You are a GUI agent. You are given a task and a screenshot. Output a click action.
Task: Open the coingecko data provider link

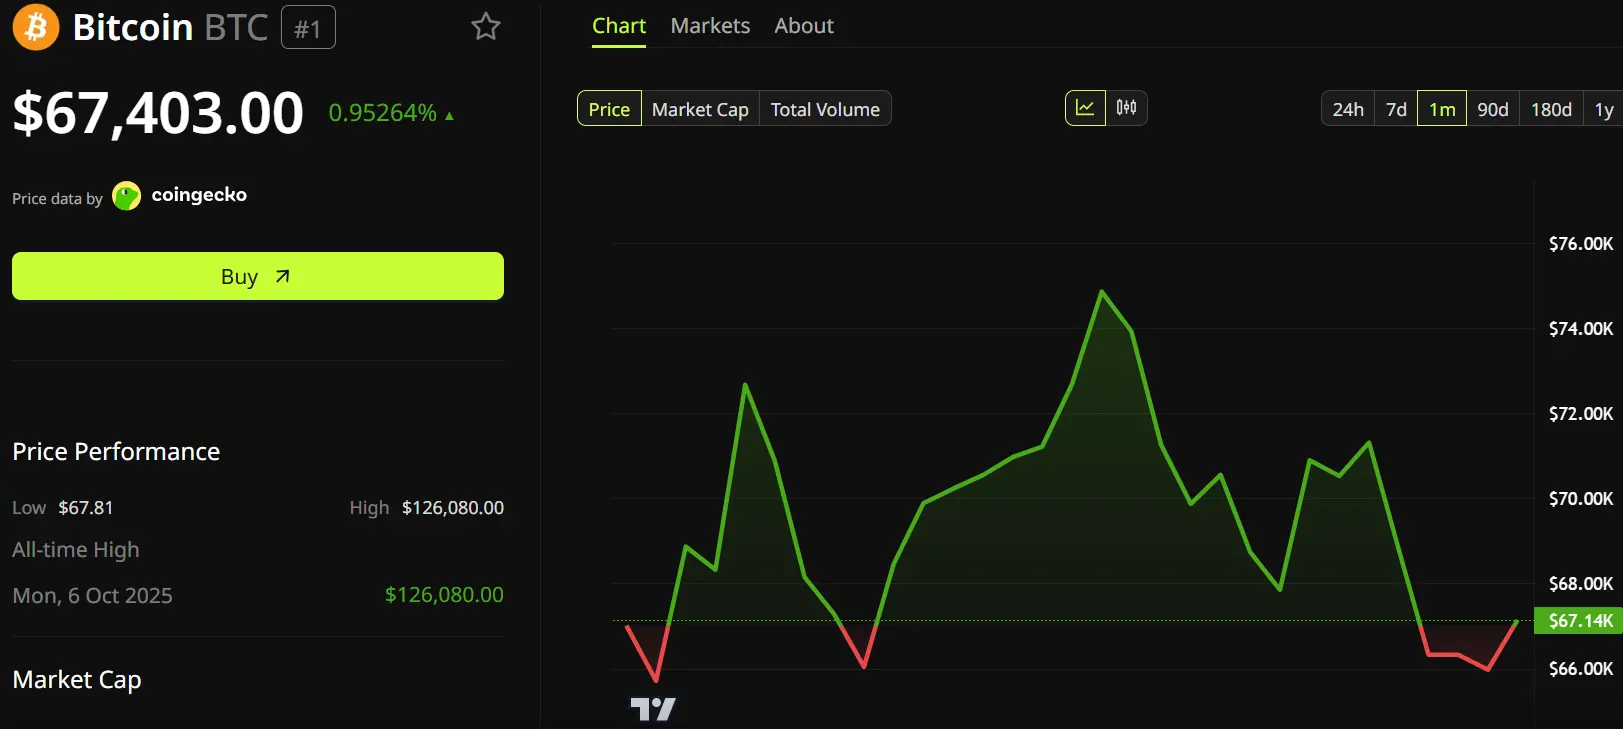[x=199, y=195]
